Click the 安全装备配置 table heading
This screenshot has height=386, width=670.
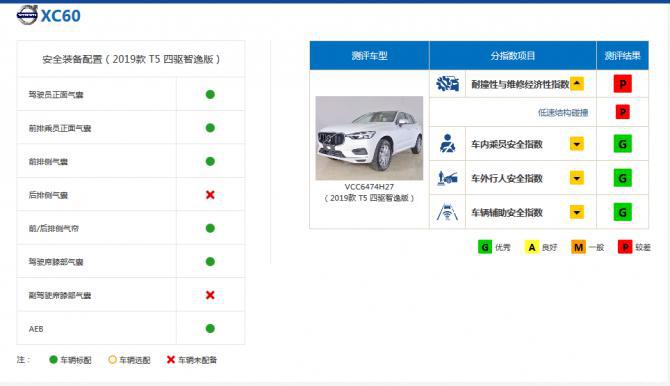pos(131,59)
